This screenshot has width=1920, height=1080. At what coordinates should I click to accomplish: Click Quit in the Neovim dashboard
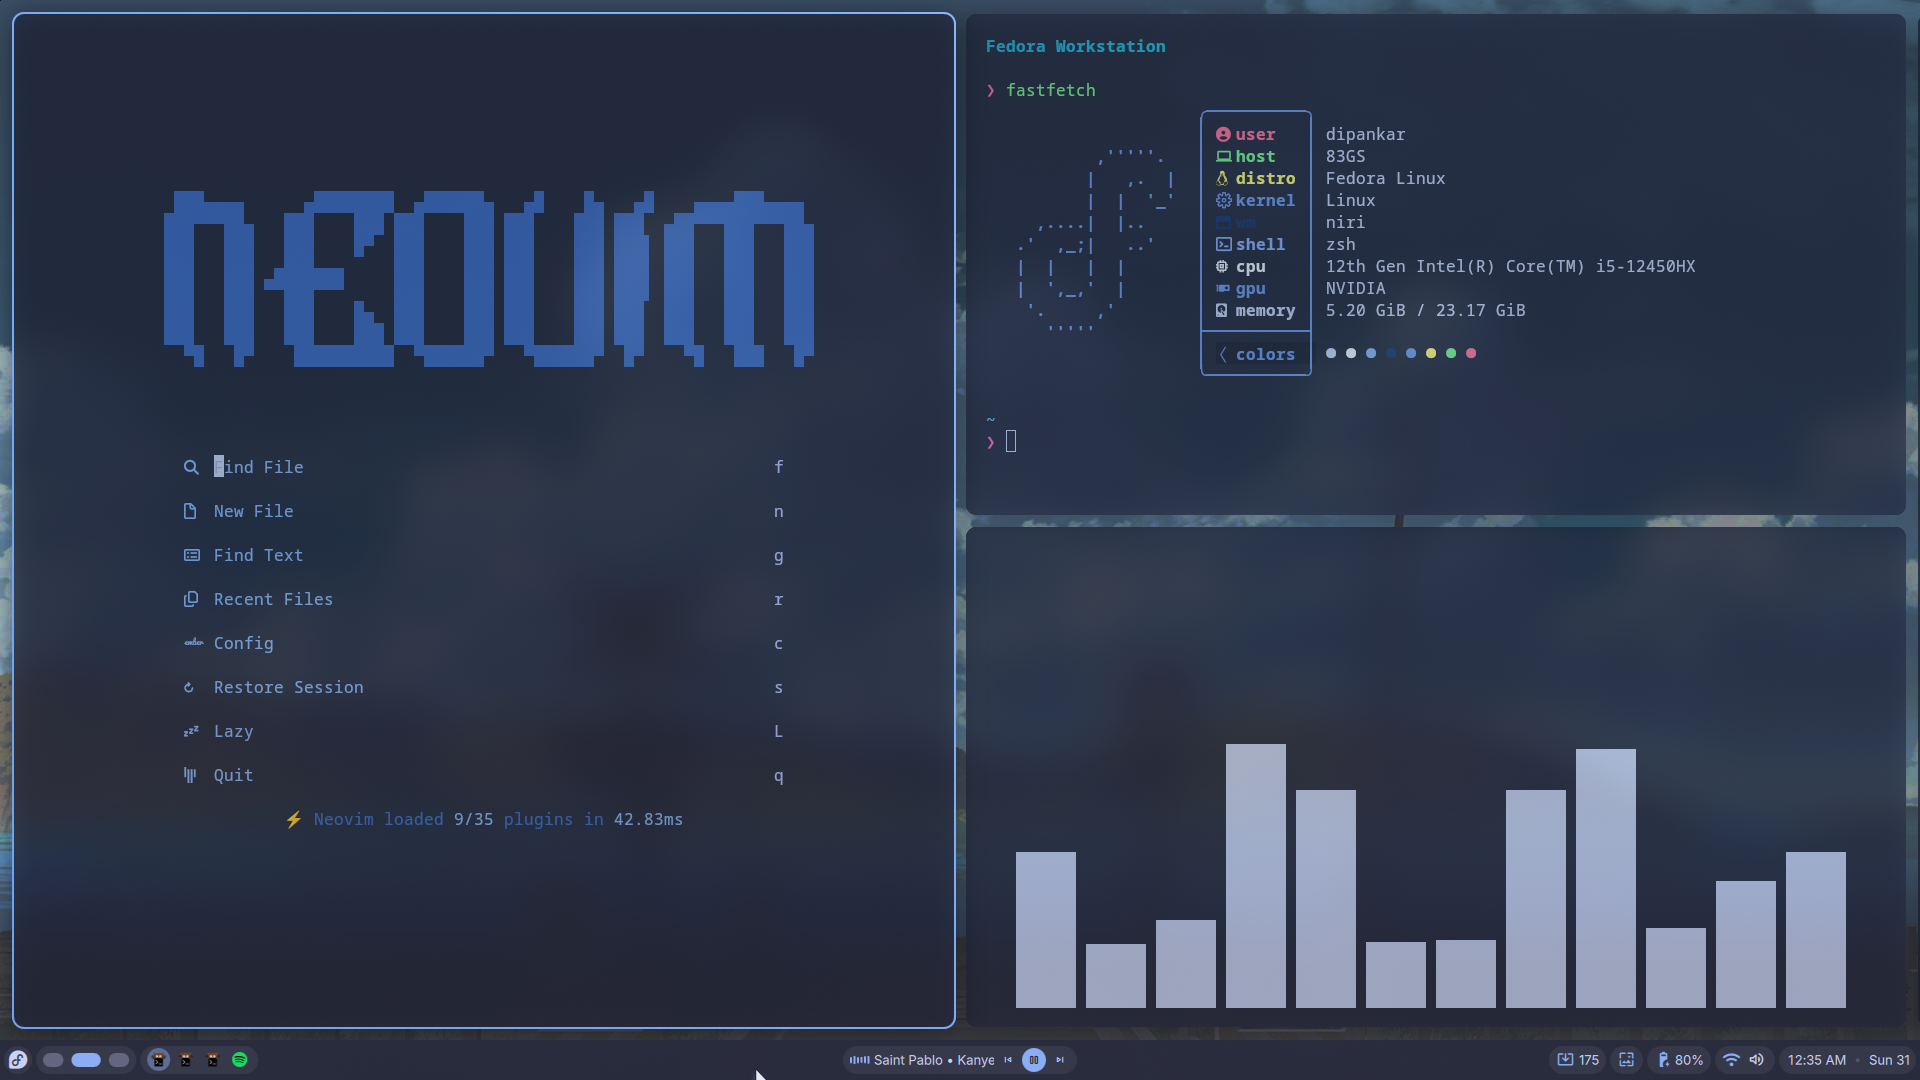pyautogui.click(x=483, y=775)
